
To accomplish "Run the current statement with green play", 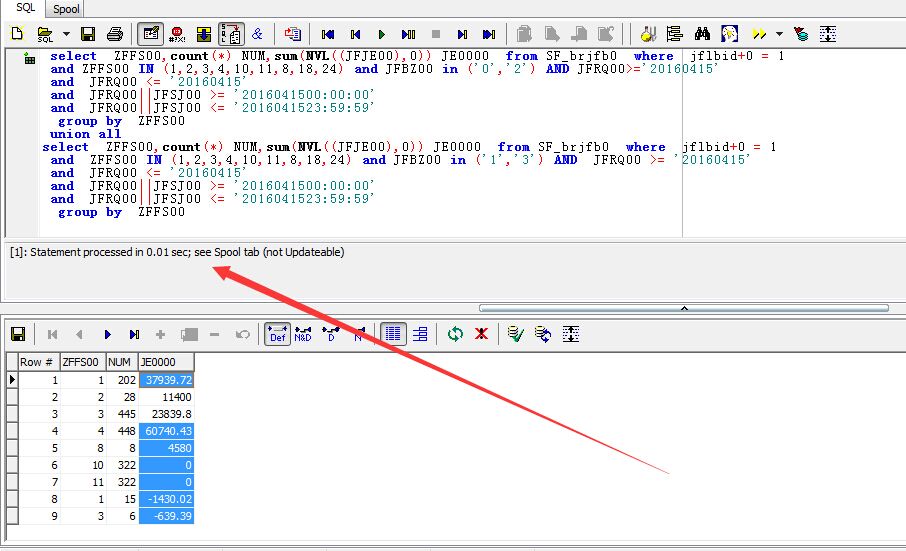I will (381, 34).
